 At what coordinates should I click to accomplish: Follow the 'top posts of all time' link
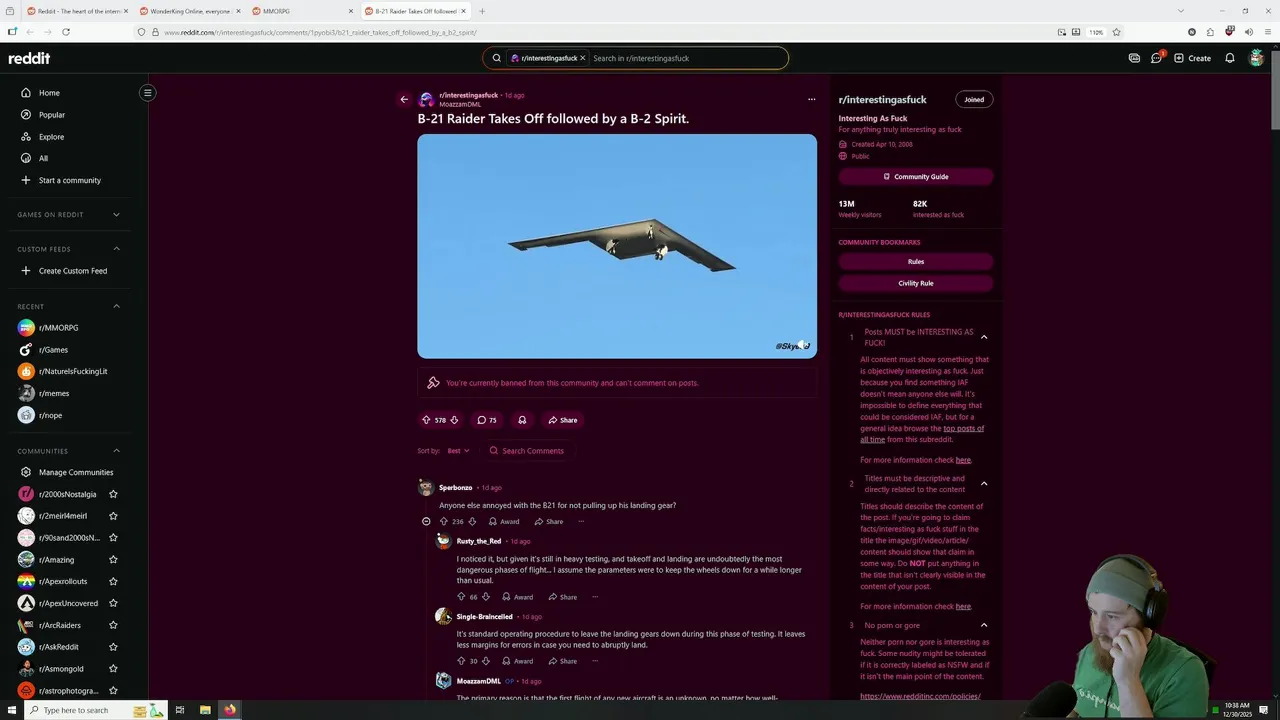click(x=922, y=434)
